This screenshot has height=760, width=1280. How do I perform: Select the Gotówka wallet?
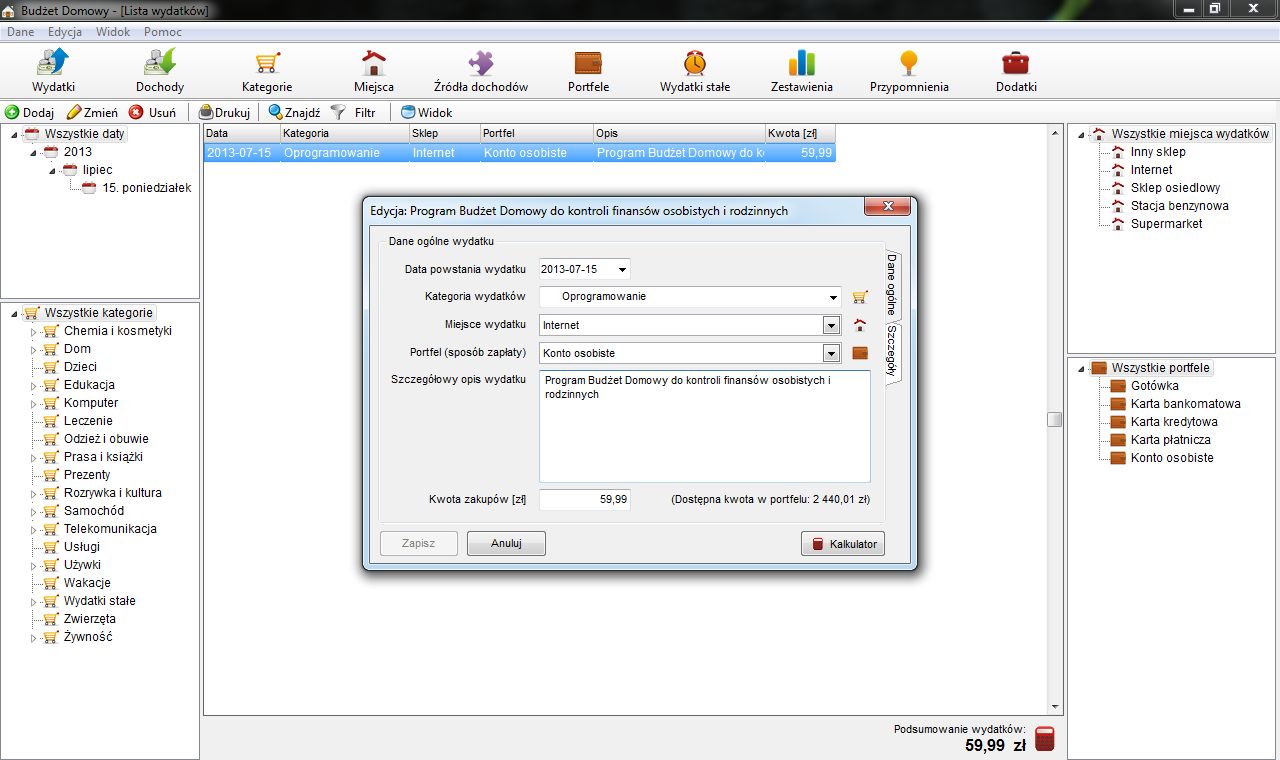(1154, 386)
